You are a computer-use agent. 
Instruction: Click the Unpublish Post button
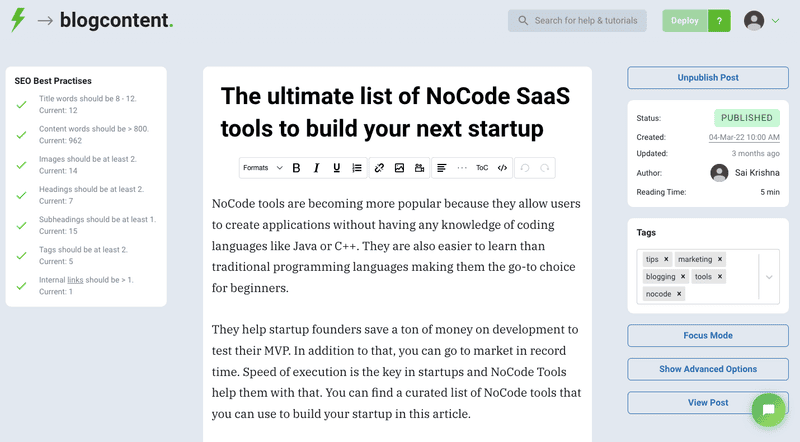coord(708,78)
